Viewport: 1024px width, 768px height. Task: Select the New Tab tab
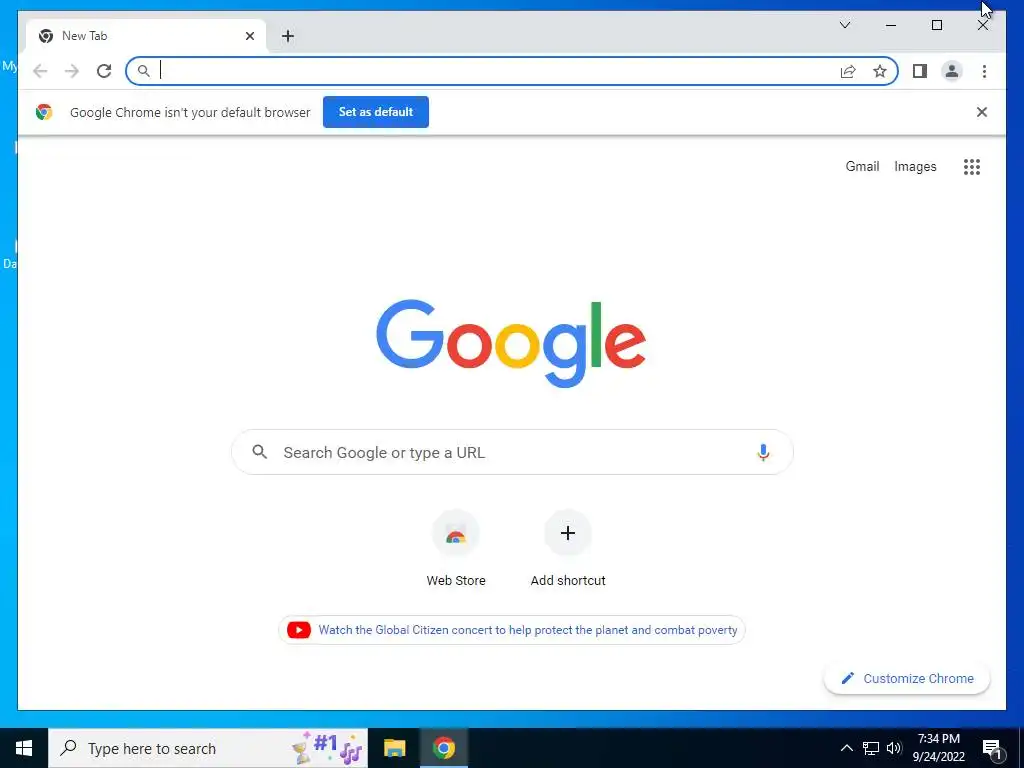click(x=146, y=36)
